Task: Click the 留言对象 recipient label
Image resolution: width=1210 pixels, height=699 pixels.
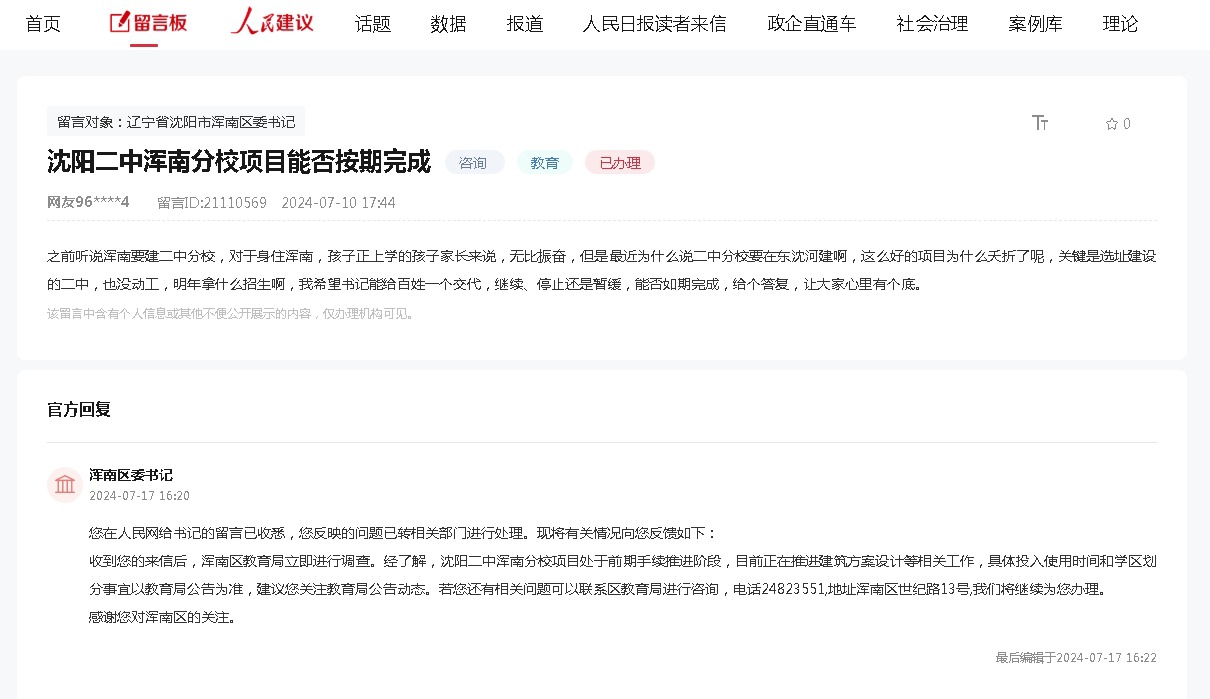Action: (176, 122)
